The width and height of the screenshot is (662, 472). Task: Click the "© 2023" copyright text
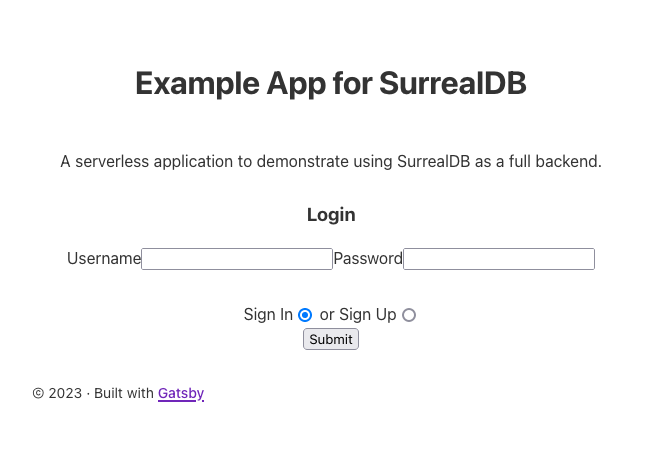(x=57, y=393)
